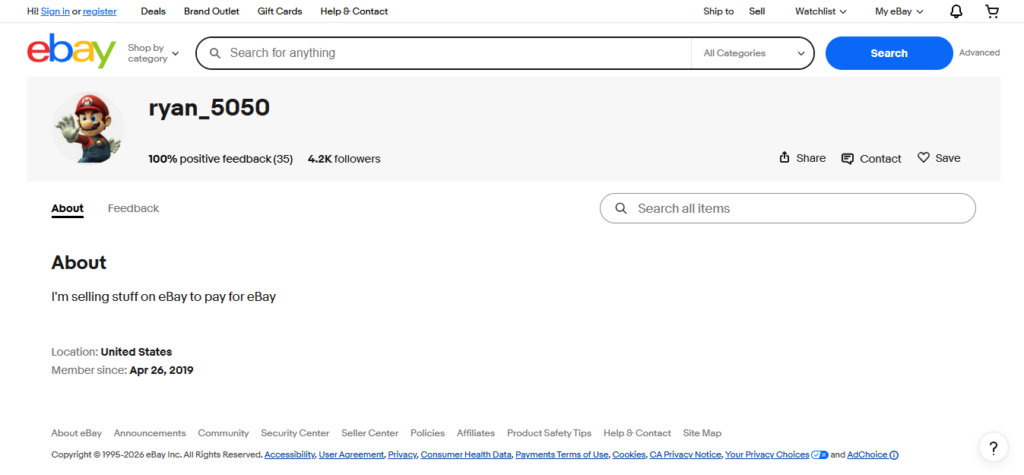Image resolution: width=1024 pixels, height=475 pixels.
Task: Click the blue Search button
Action: pyautogui.click(x=889, y=53)
